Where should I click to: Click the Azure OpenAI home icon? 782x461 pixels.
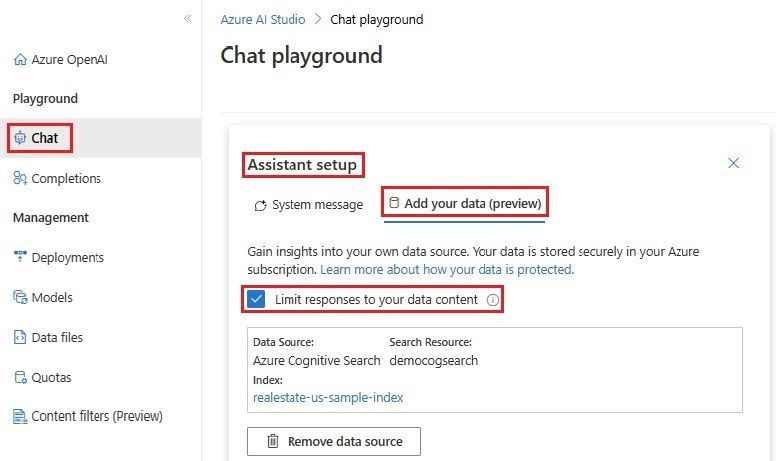click(x=20, y=60)
